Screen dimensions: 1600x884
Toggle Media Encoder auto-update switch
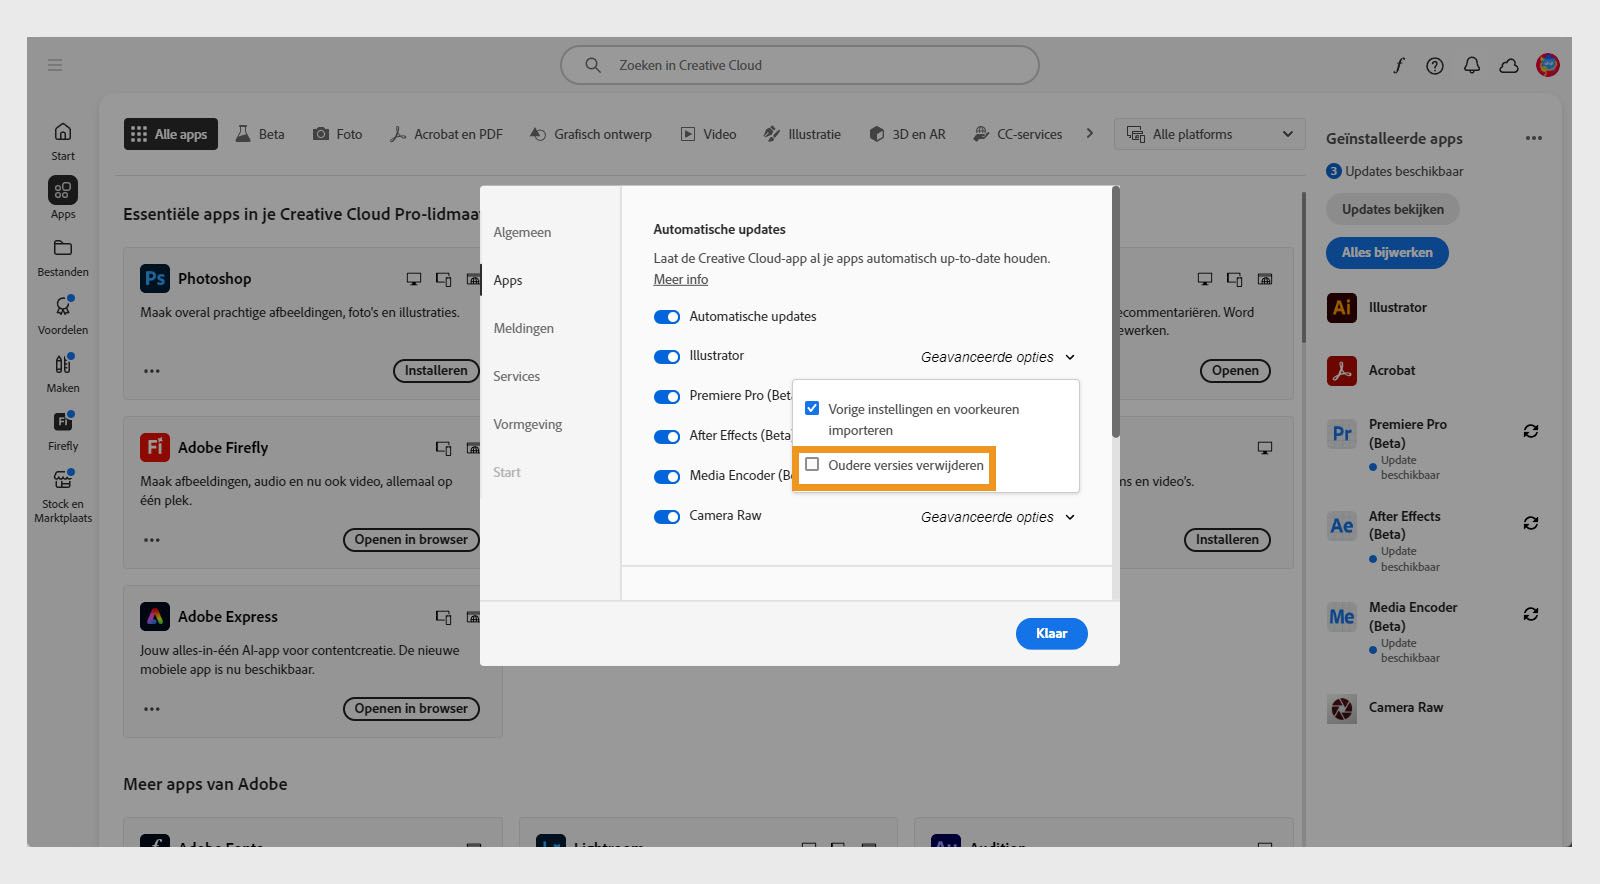[667, 477]
